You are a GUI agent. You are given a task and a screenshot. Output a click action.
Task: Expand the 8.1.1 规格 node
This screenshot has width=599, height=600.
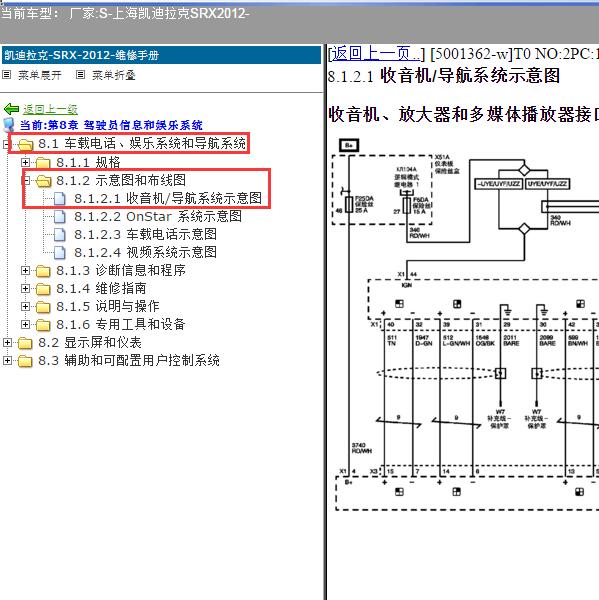[25, 162]
